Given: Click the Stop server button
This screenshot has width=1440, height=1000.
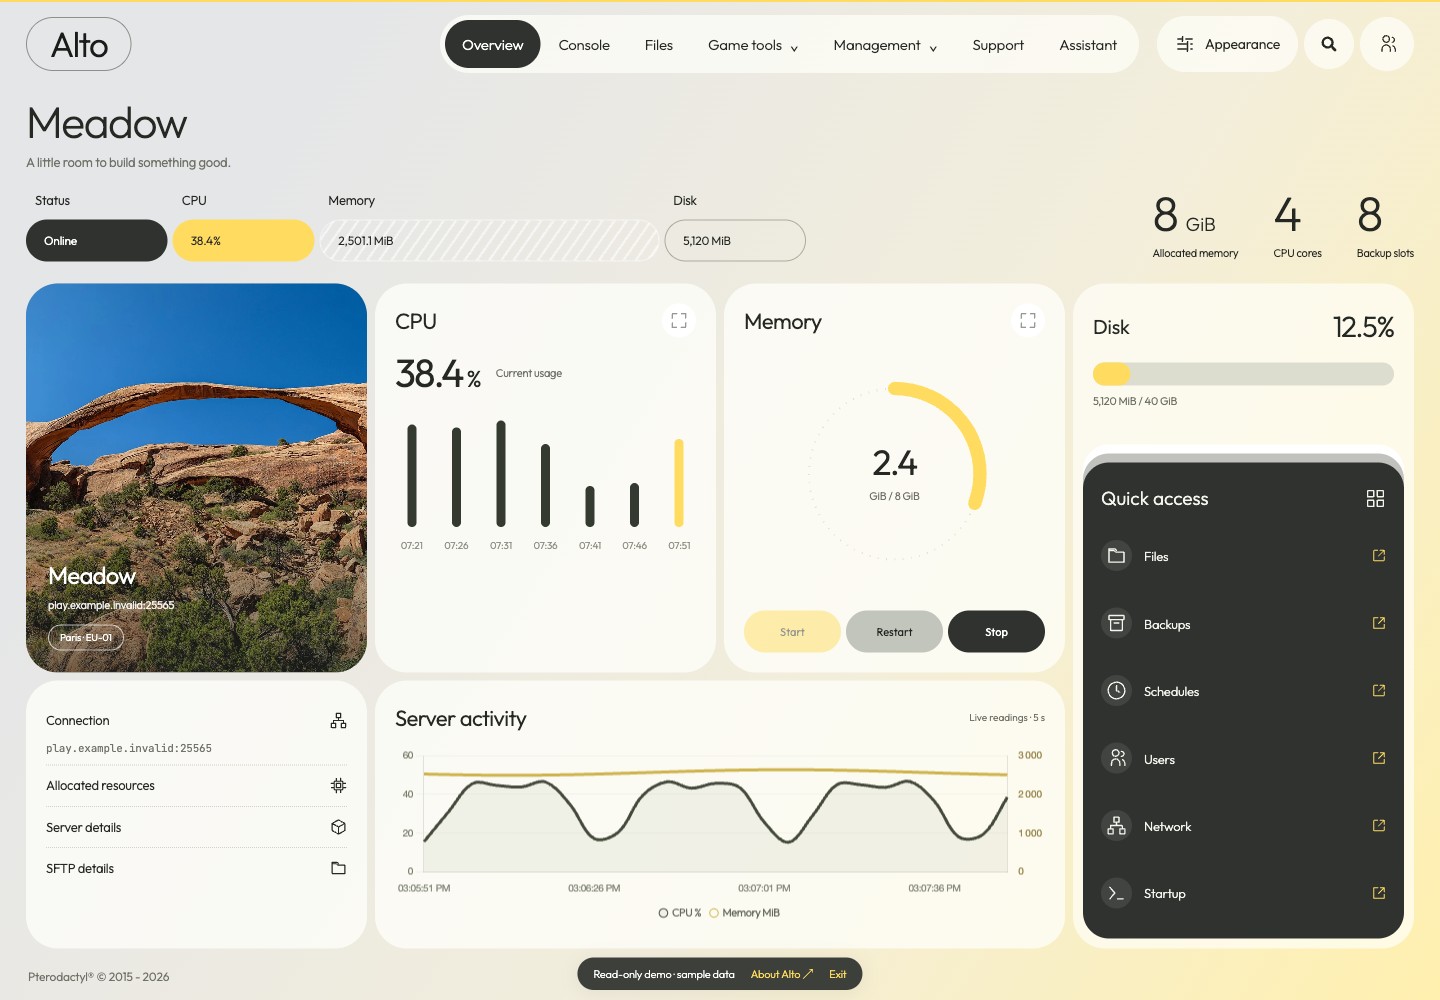Looking at the screenshot, I should click(x=996, y=632).
